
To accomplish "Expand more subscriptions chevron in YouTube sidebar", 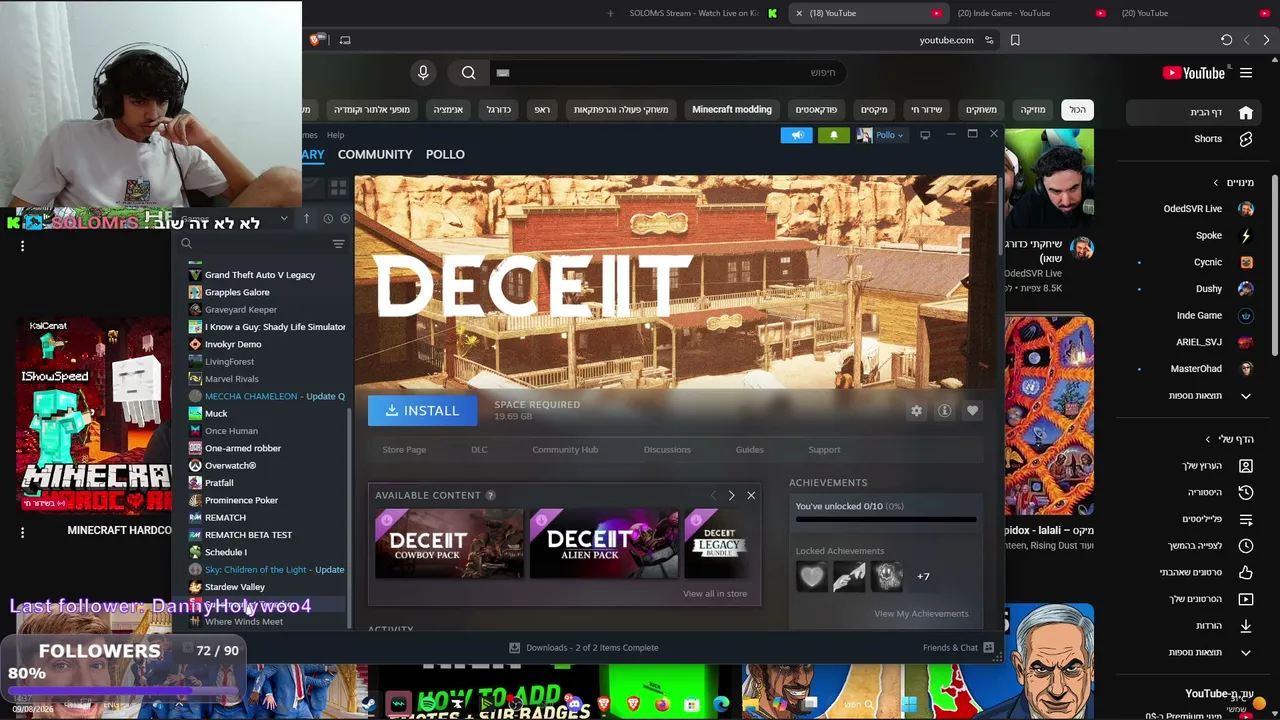I will pyautogui.click(x=1246, y=396).
